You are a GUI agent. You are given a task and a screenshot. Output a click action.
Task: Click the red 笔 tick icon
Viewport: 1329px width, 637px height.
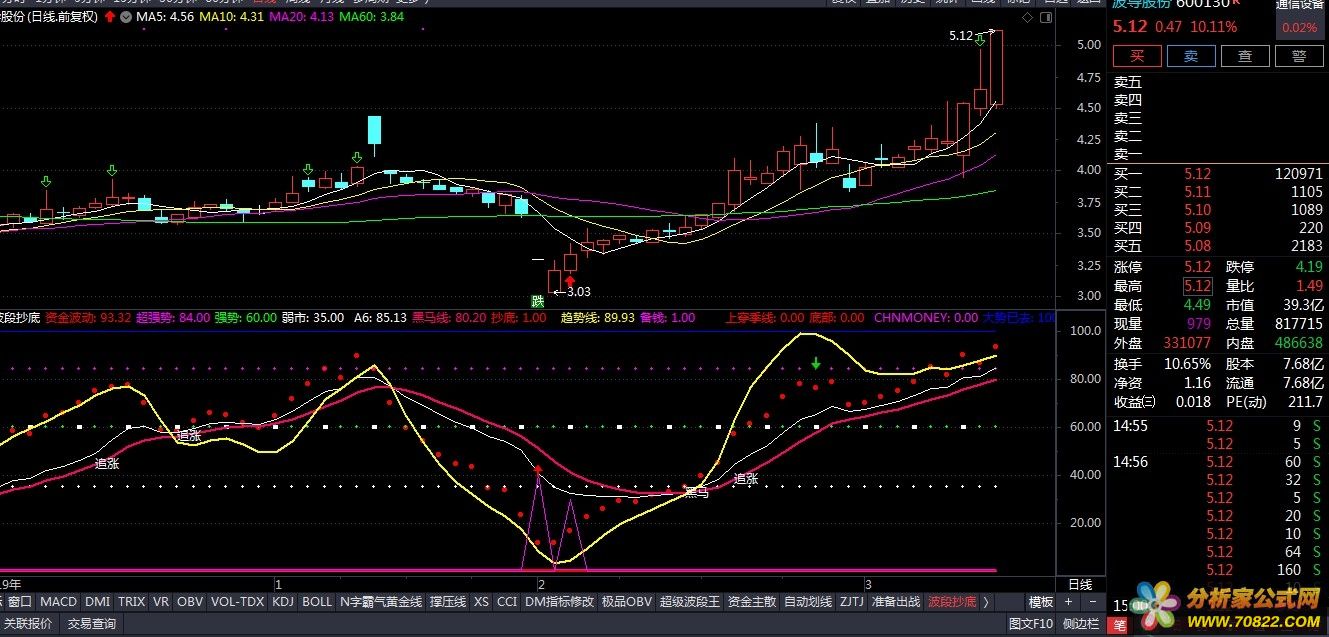tap(1119, 626)
